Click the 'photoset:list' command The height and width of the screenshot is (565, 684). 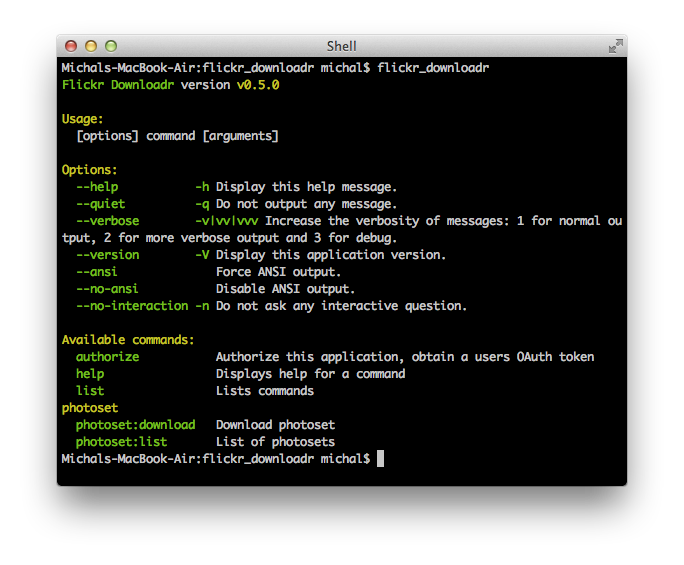coord(121,442)
